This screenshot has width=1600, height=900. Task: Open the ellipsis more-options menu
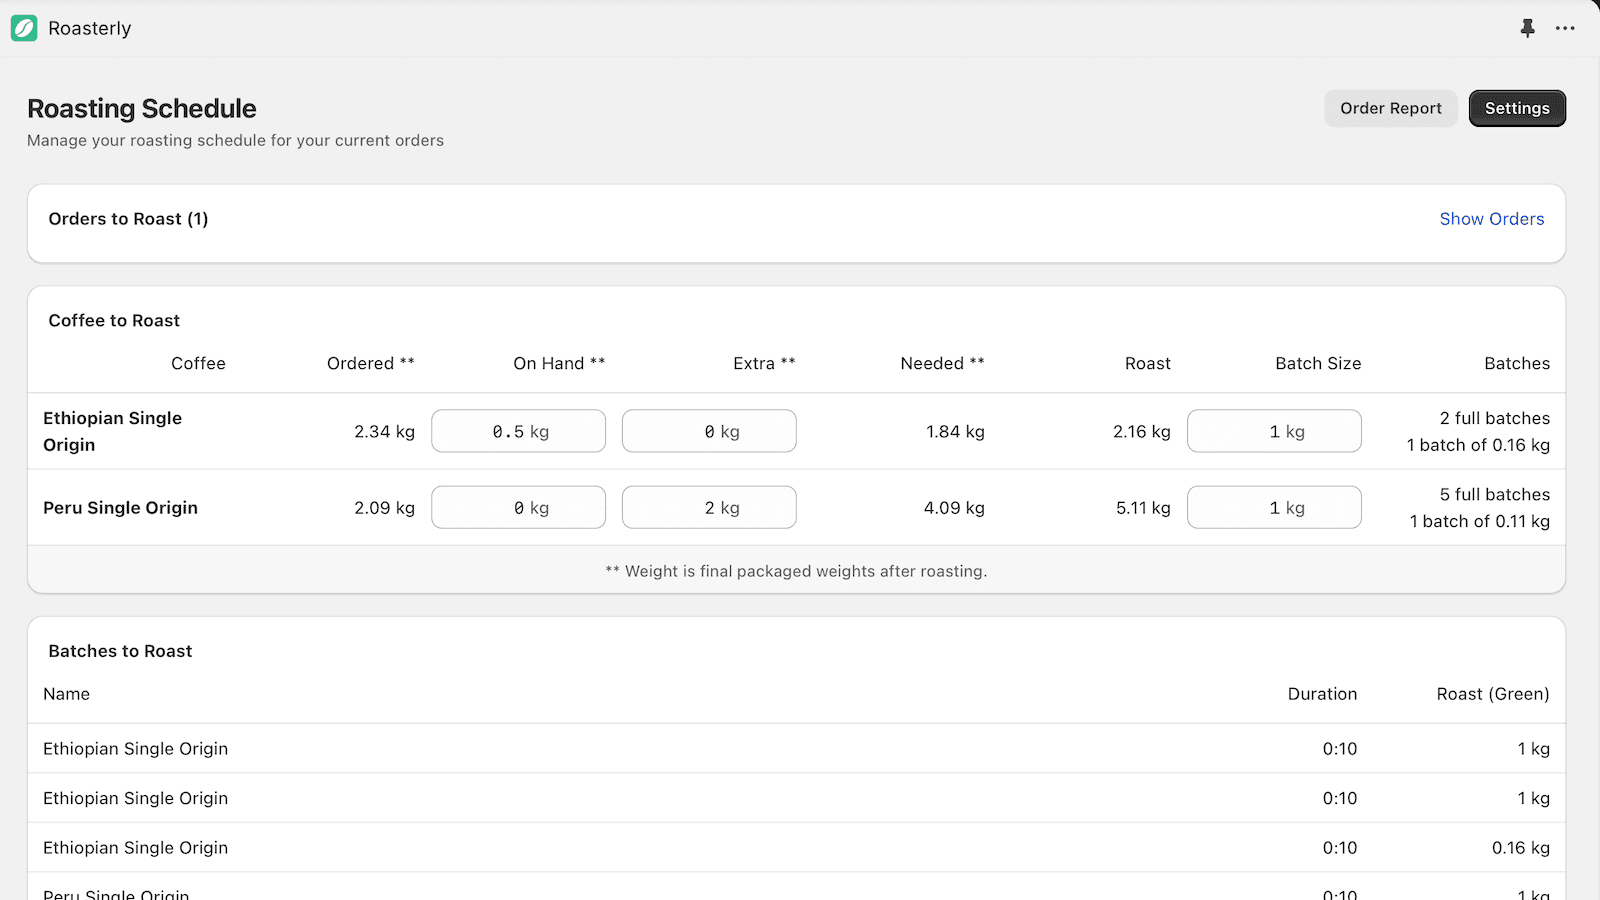tap(1565, 28)
